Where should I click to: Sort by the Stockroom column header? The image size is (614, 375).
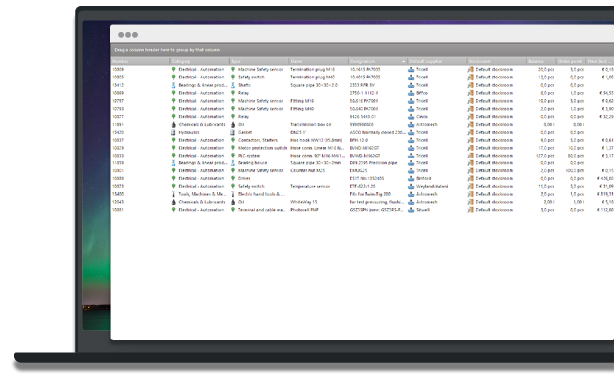(x=497, y=61)
